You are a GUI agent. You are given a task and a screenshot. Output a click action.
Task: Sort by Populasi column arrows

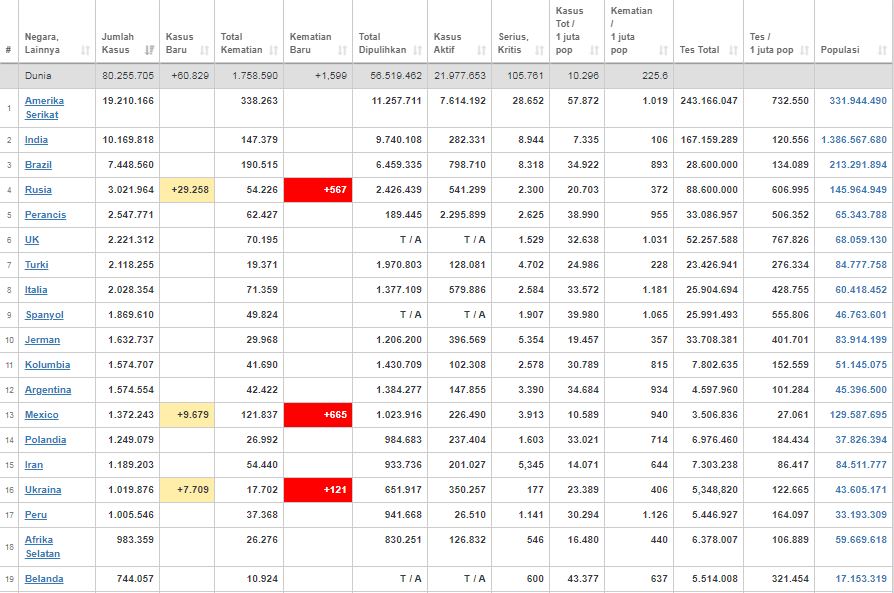883,50
